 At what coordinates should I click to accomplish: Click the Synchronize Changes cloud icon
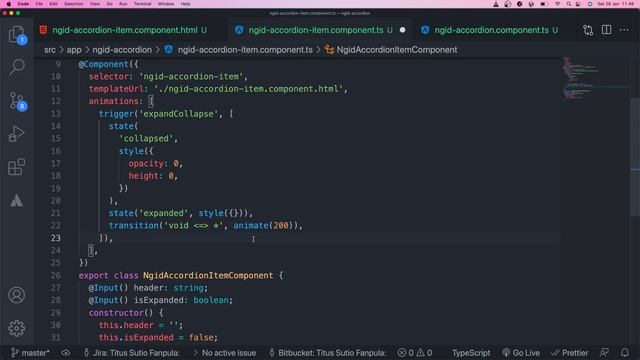click(x=65, y=353)
